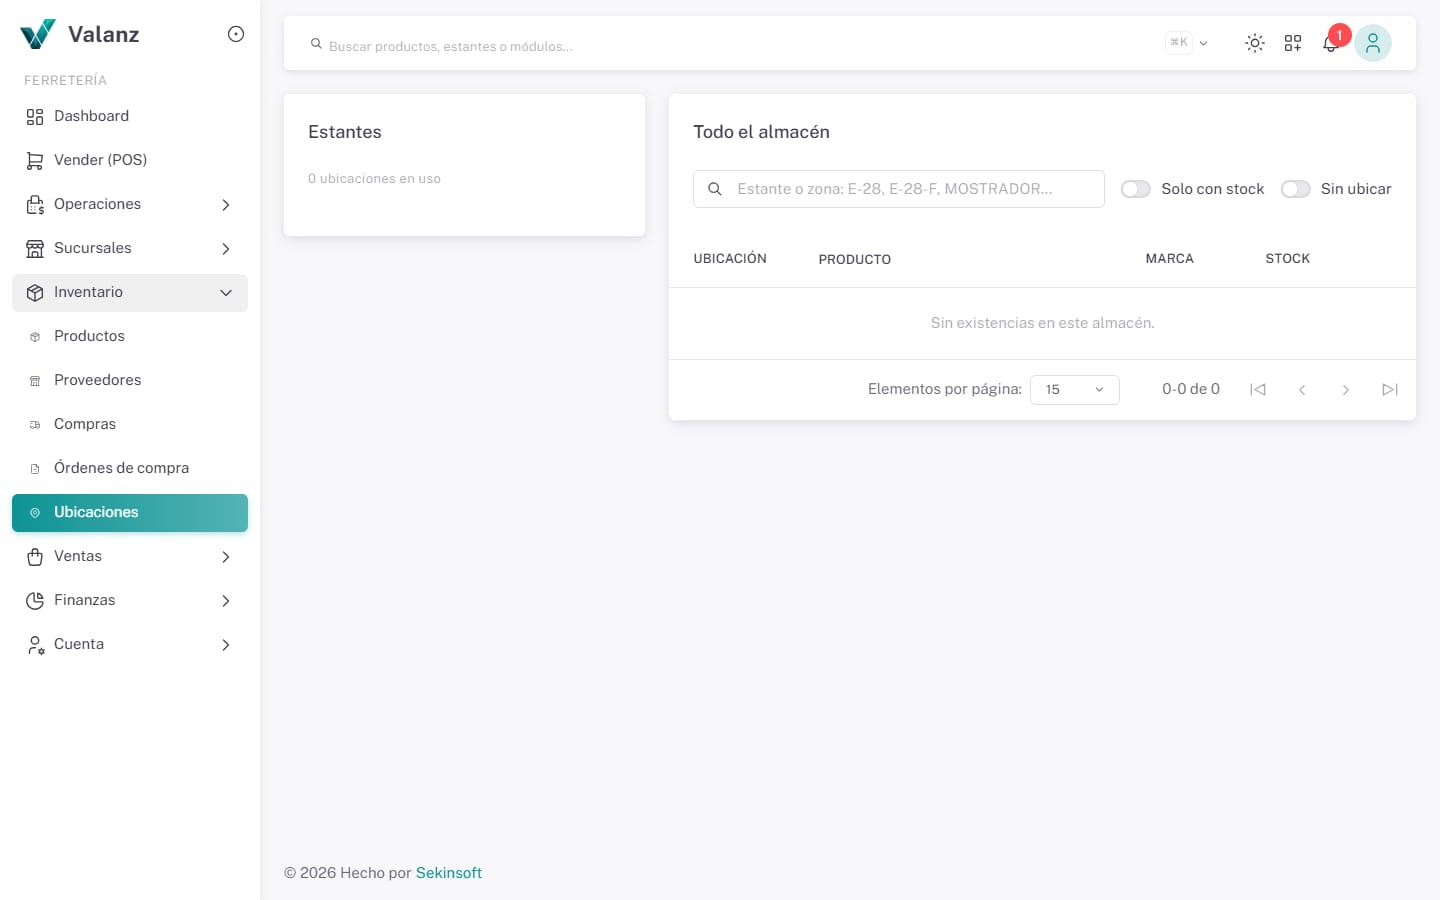Click the Estante o zona filter field
The width and height of the screenshot is (1440, 900).
coord(899,189)
